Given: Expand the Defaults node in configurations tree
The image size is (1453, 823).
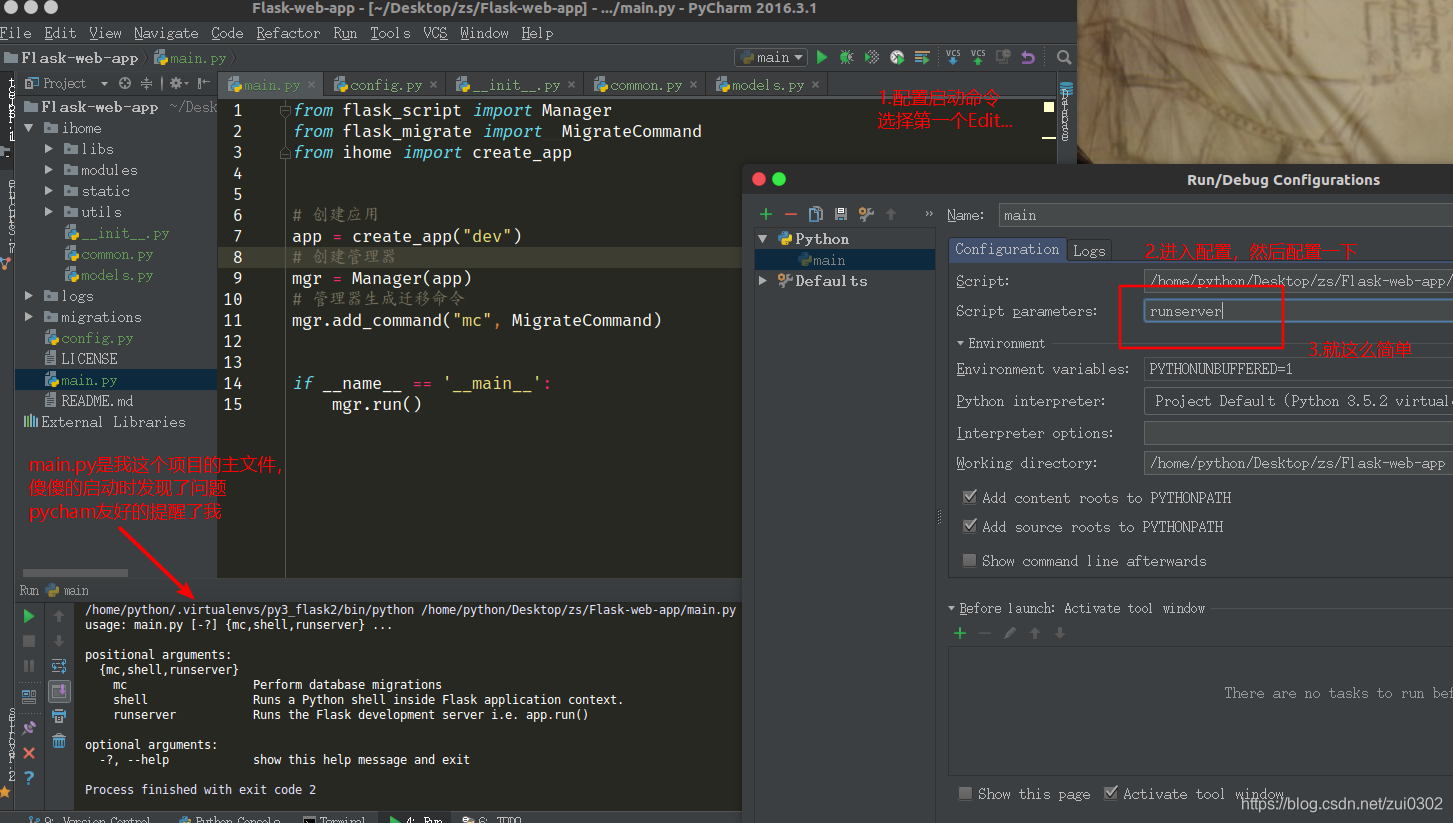Looking at the screenshot, I should (x=763, y=281).
